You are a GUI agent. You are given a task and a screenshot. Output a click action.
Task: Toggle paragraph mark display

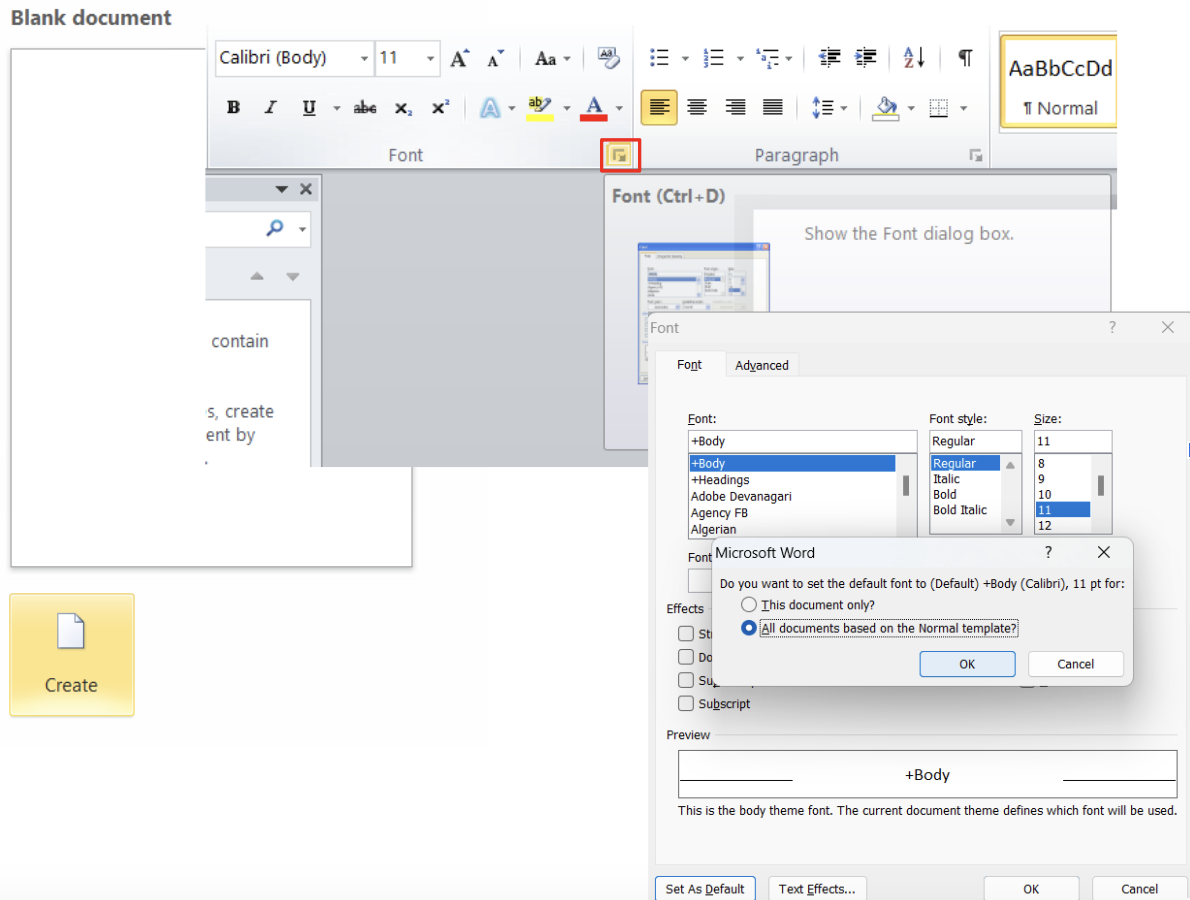click(964, 57)
